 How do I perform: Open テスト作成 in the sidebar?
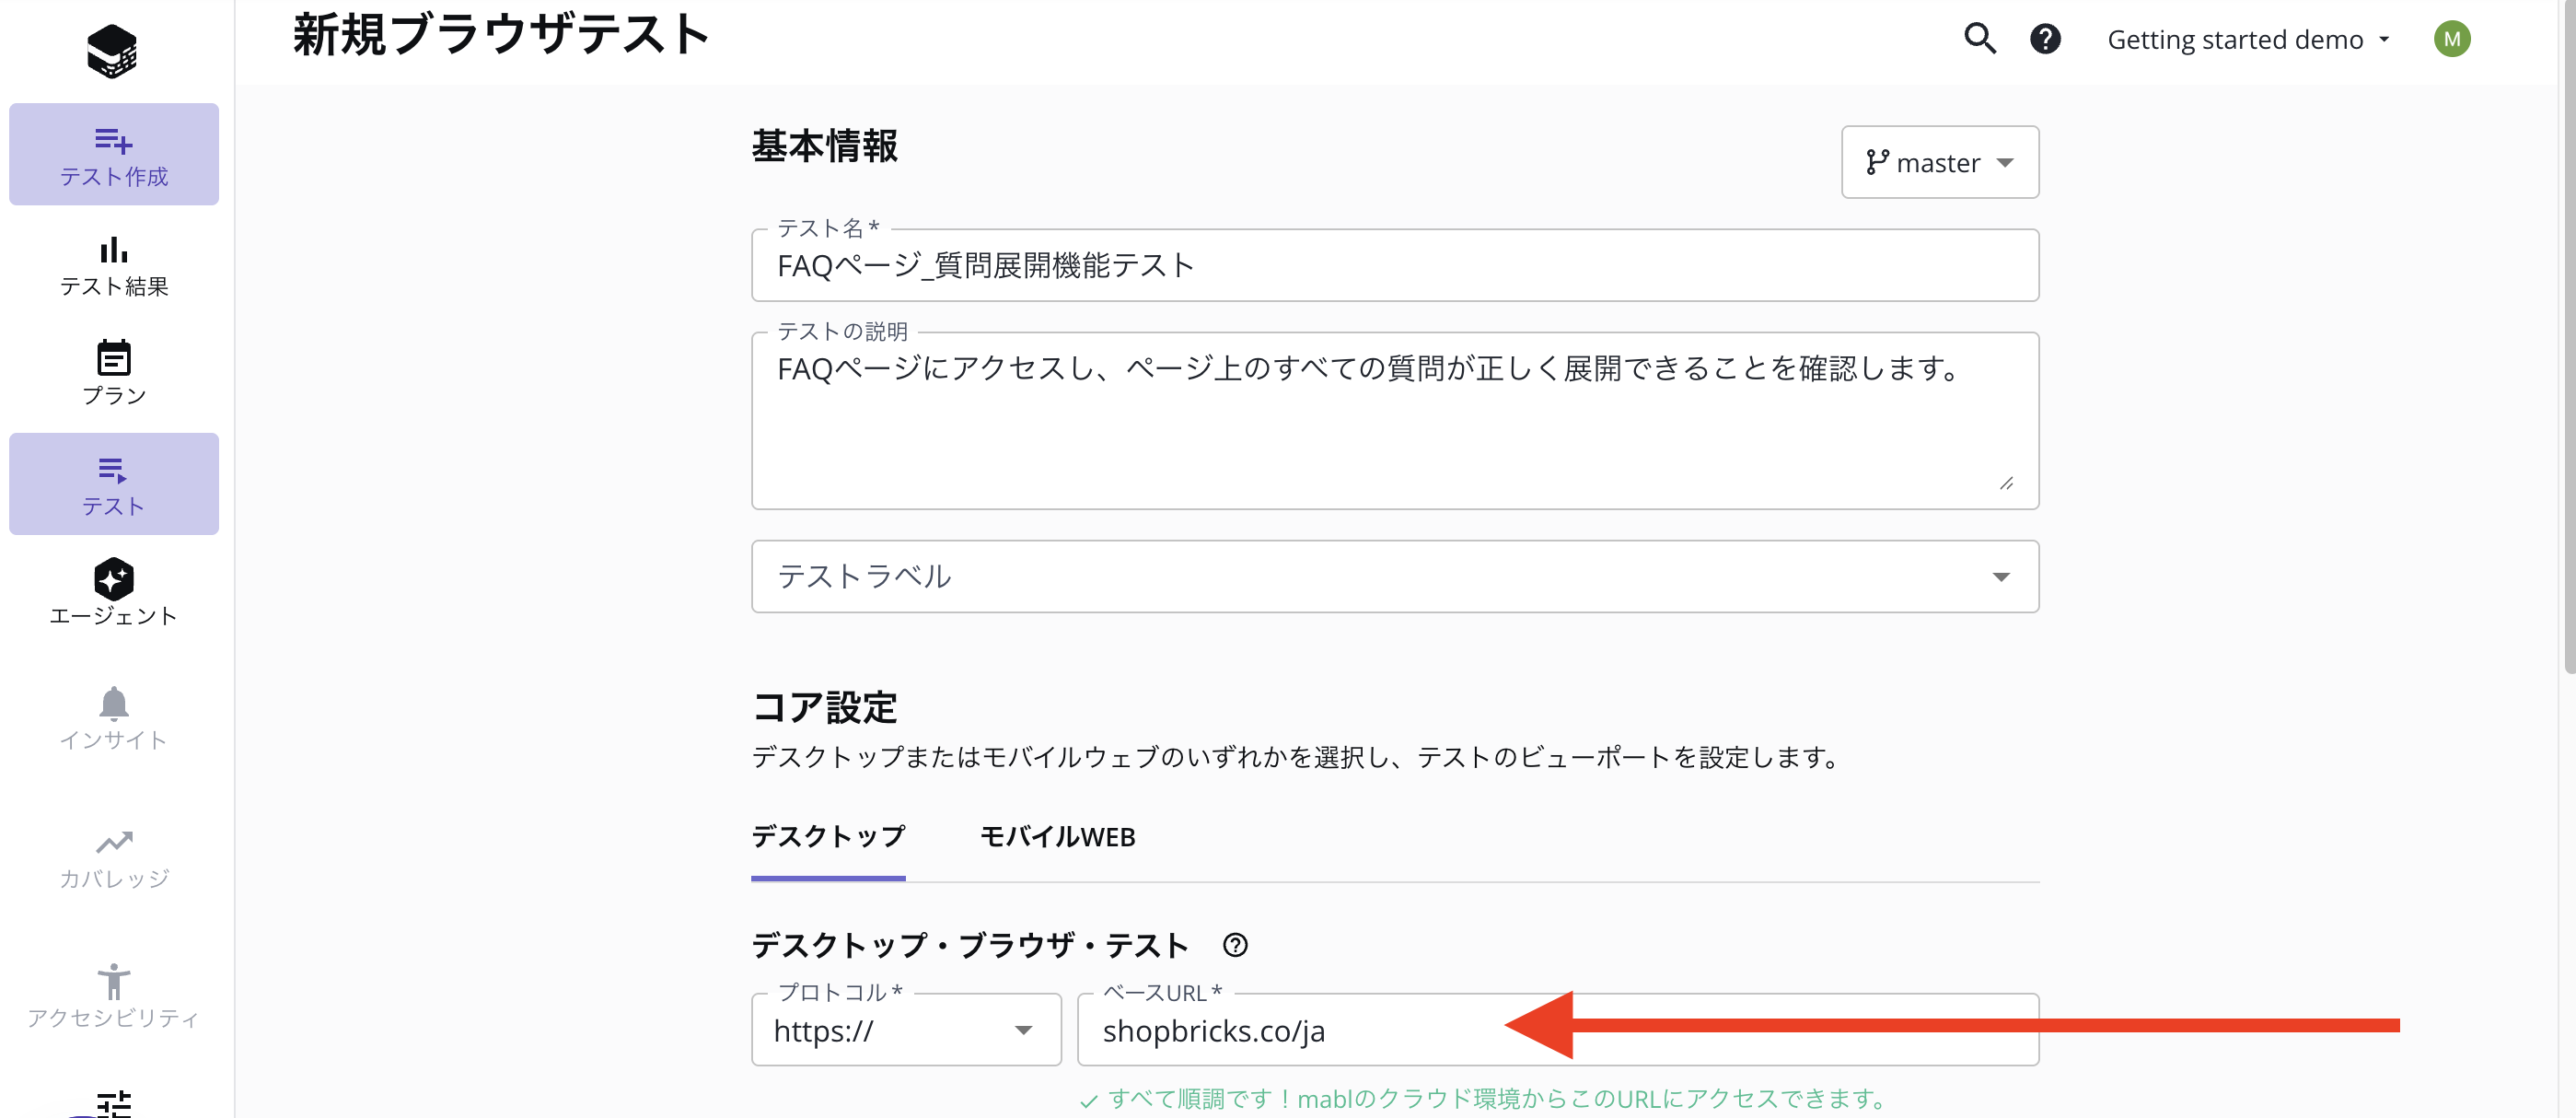(114, 155)
